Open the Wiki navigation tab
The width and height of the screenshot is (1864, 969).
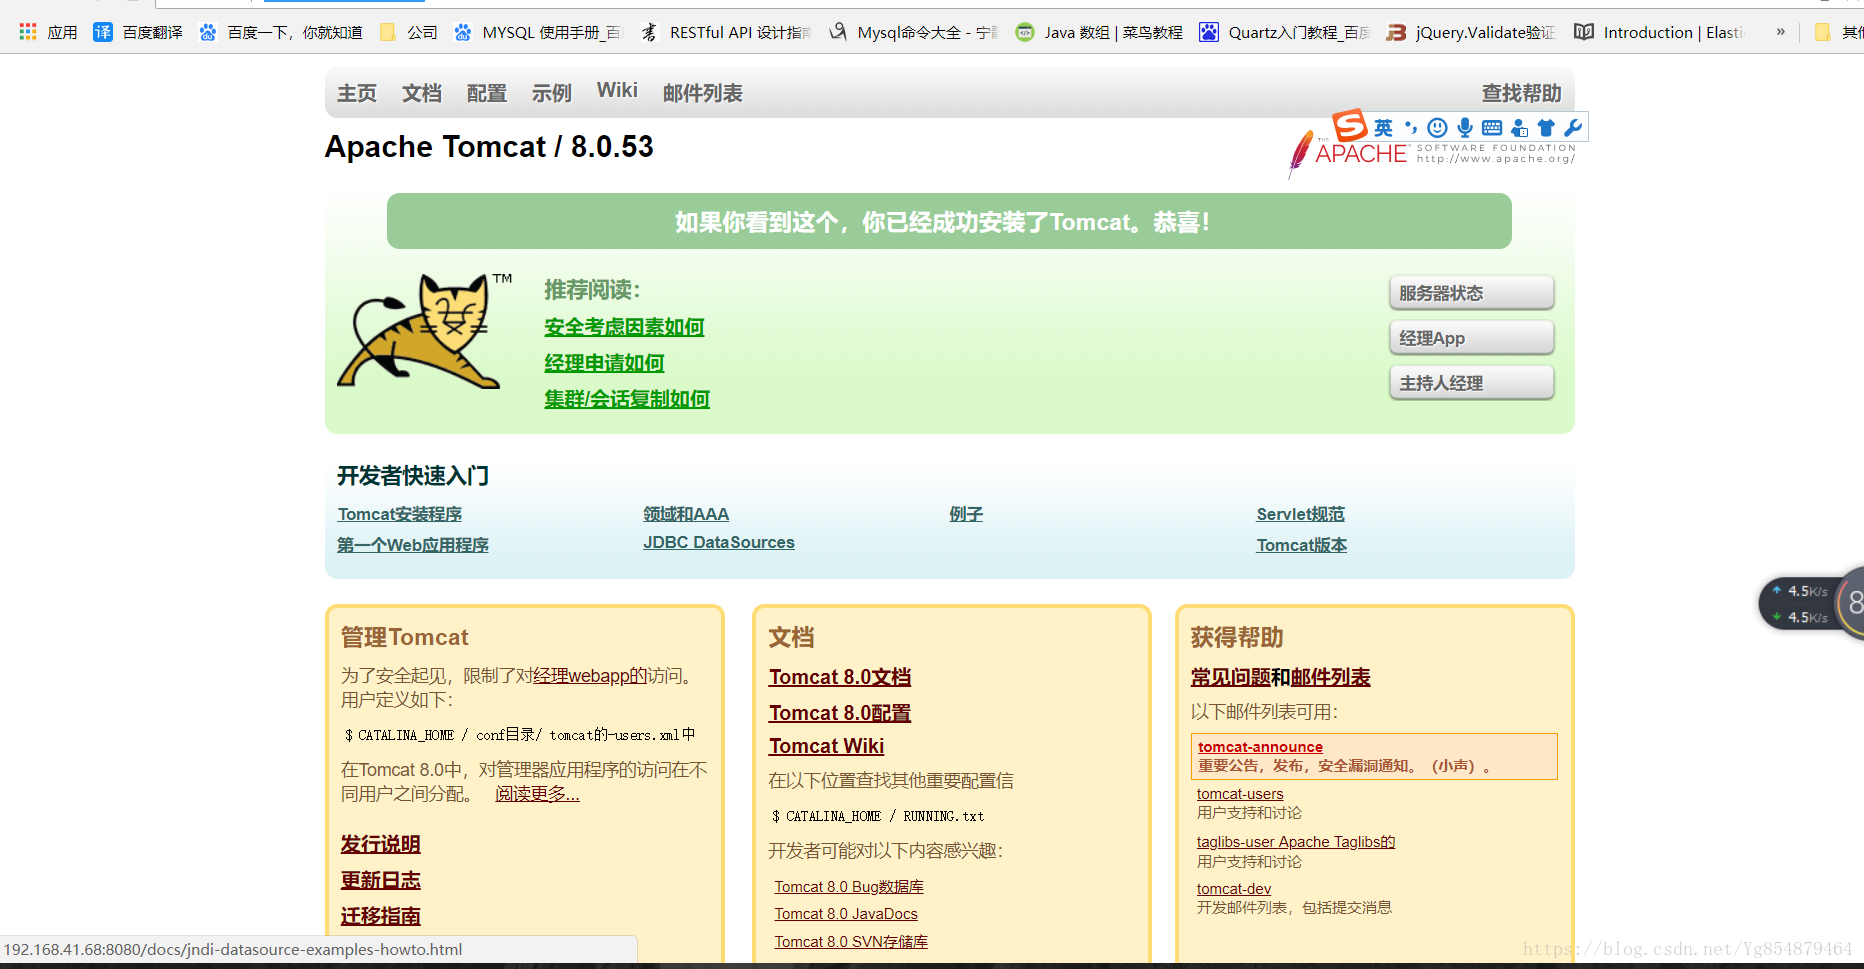point(617,90)
